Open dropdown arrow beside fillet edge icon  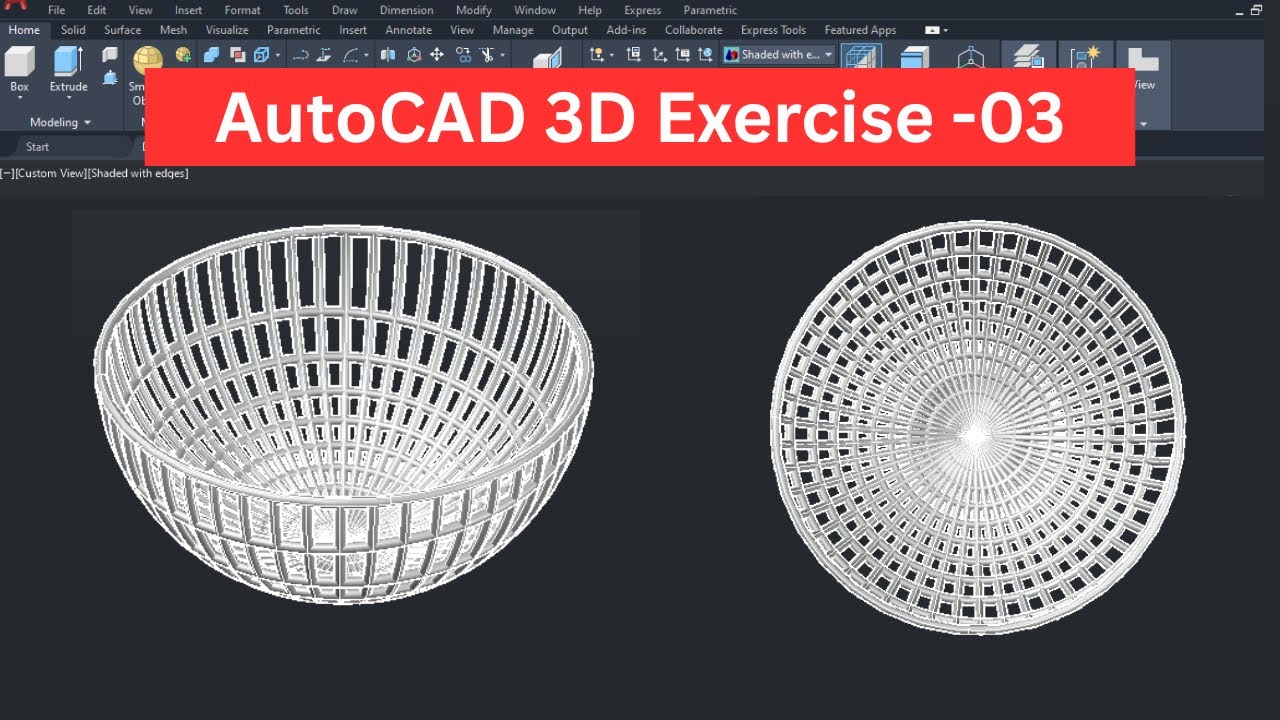click(x=366, y=55)
